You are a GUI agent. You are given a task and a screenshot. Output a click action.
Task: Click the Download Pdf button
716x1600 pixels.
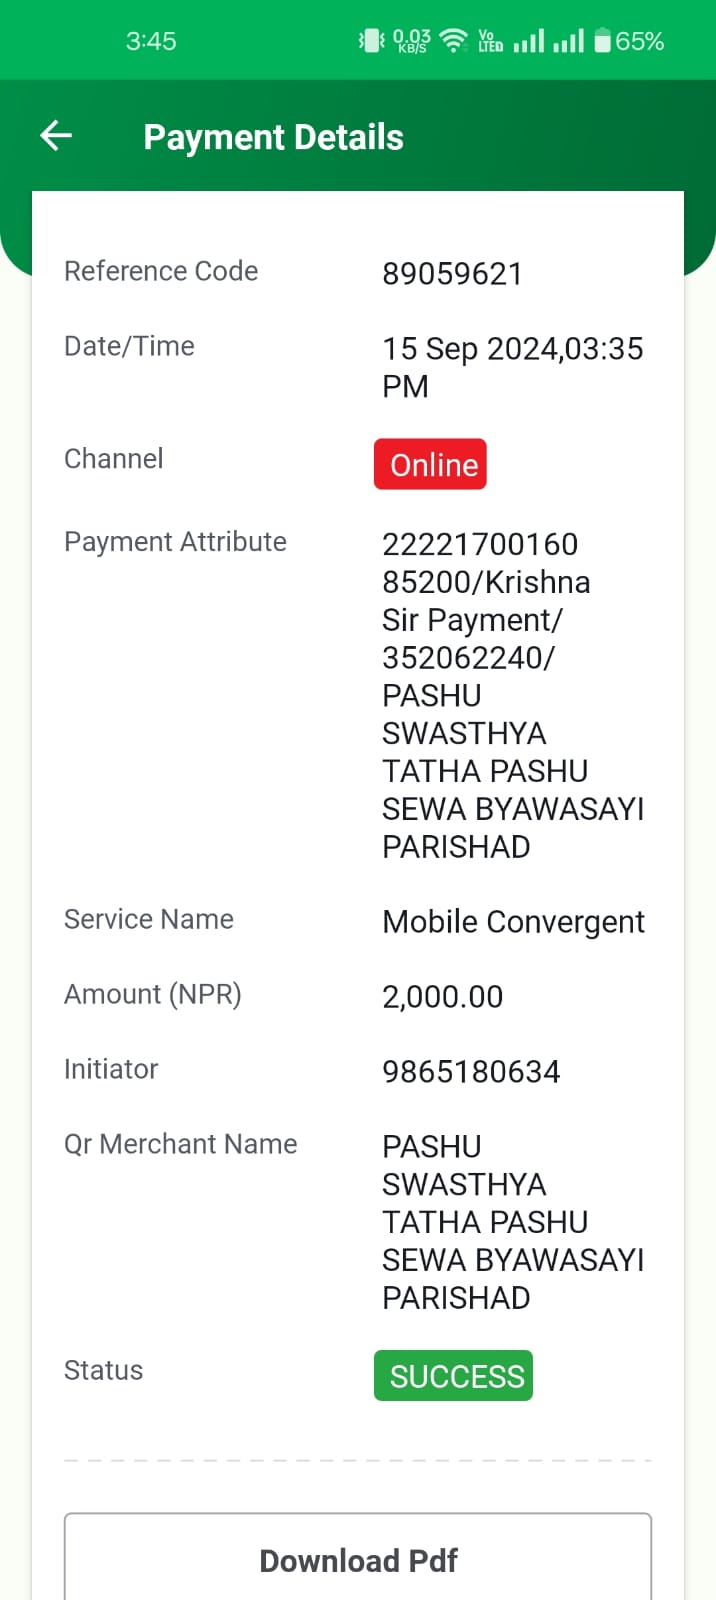pos(358,1558)
